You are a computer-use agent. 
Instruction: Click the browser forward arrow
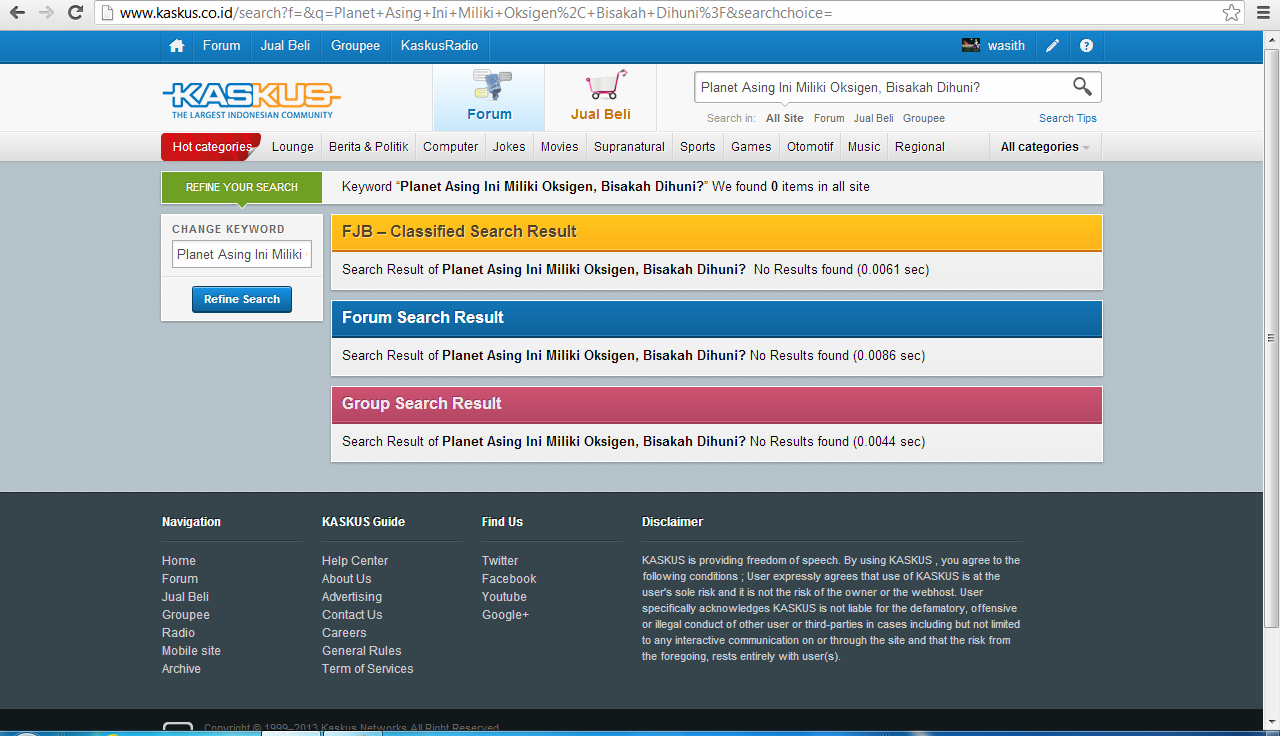point(46,13)
